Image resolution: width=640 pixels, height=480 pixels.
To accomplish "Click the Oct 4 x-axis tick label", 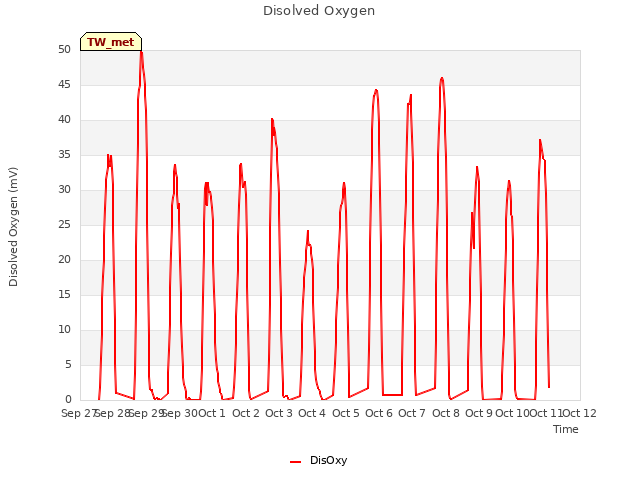I will tap(312, 413).
